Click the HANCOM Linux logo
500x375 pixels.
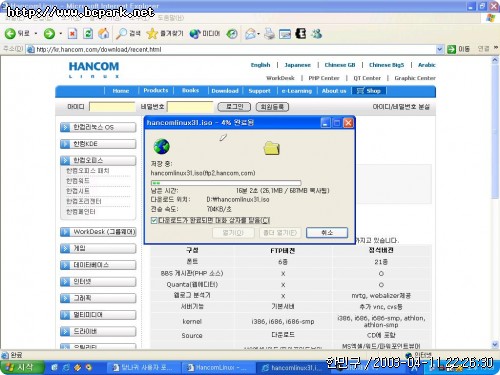(94, 70)
